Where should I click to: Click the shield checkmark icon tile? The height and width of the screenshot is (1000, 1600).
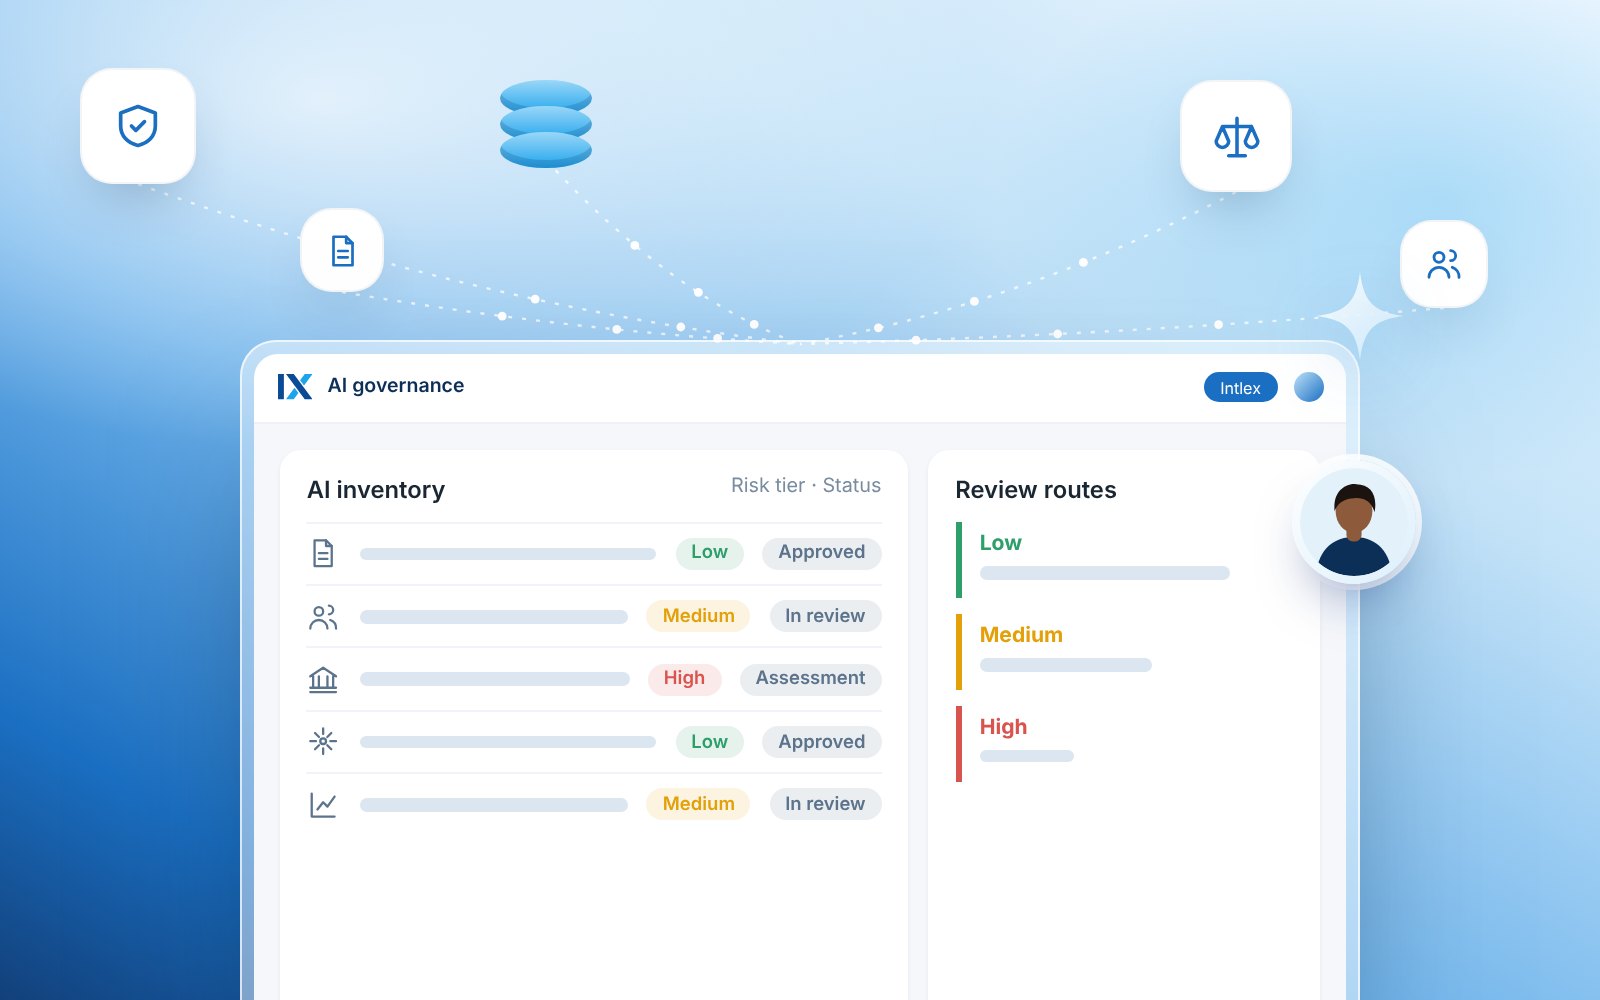[x=138, y=126]
